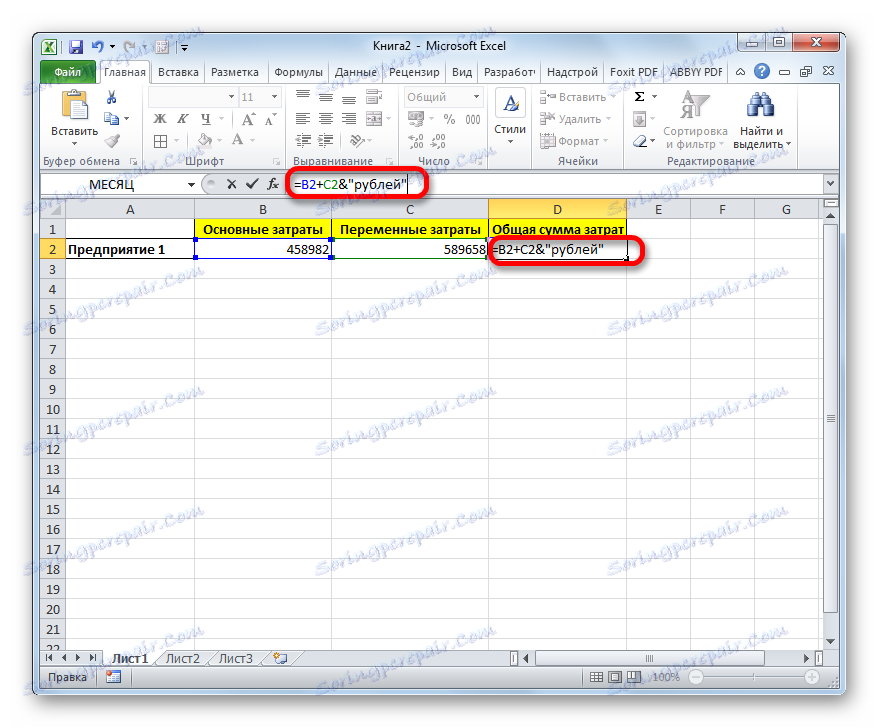Viewport: 879px width, 728px height.
Task: Click the AutoSum sigma icon
Action: (637, 96)
